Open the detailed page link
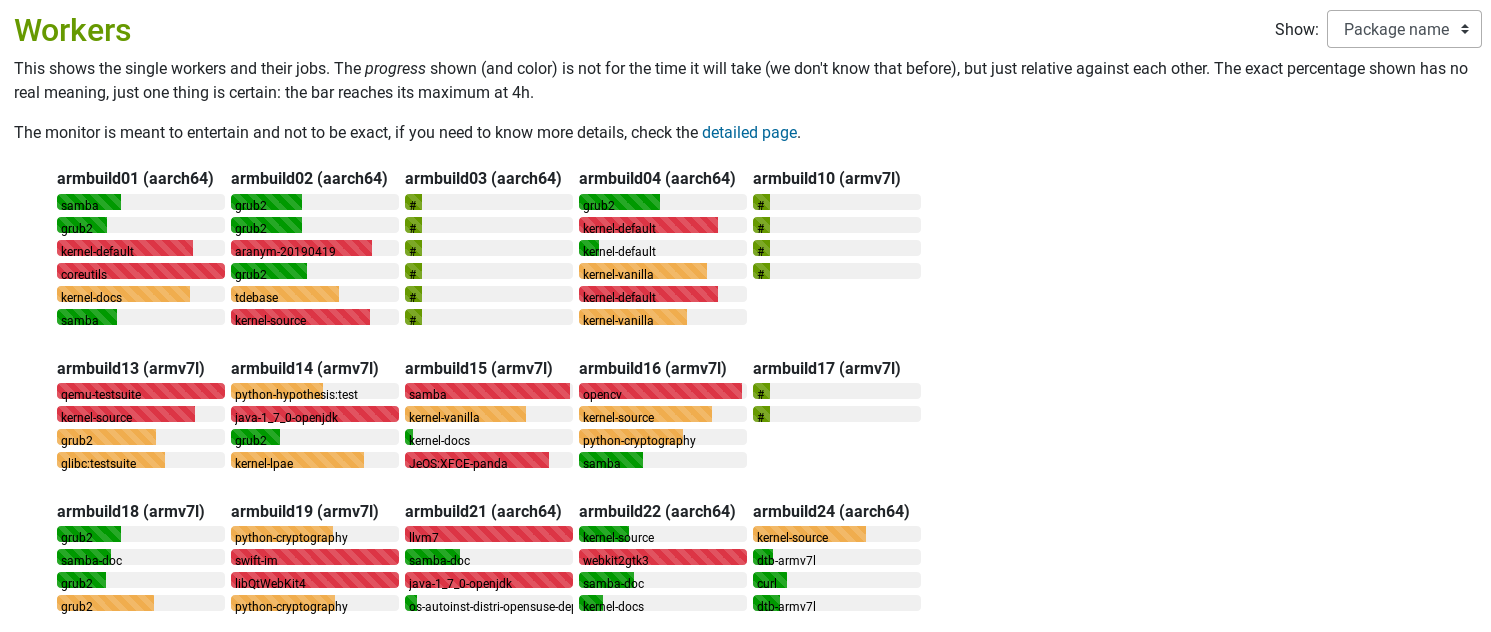 pos(749,132)
